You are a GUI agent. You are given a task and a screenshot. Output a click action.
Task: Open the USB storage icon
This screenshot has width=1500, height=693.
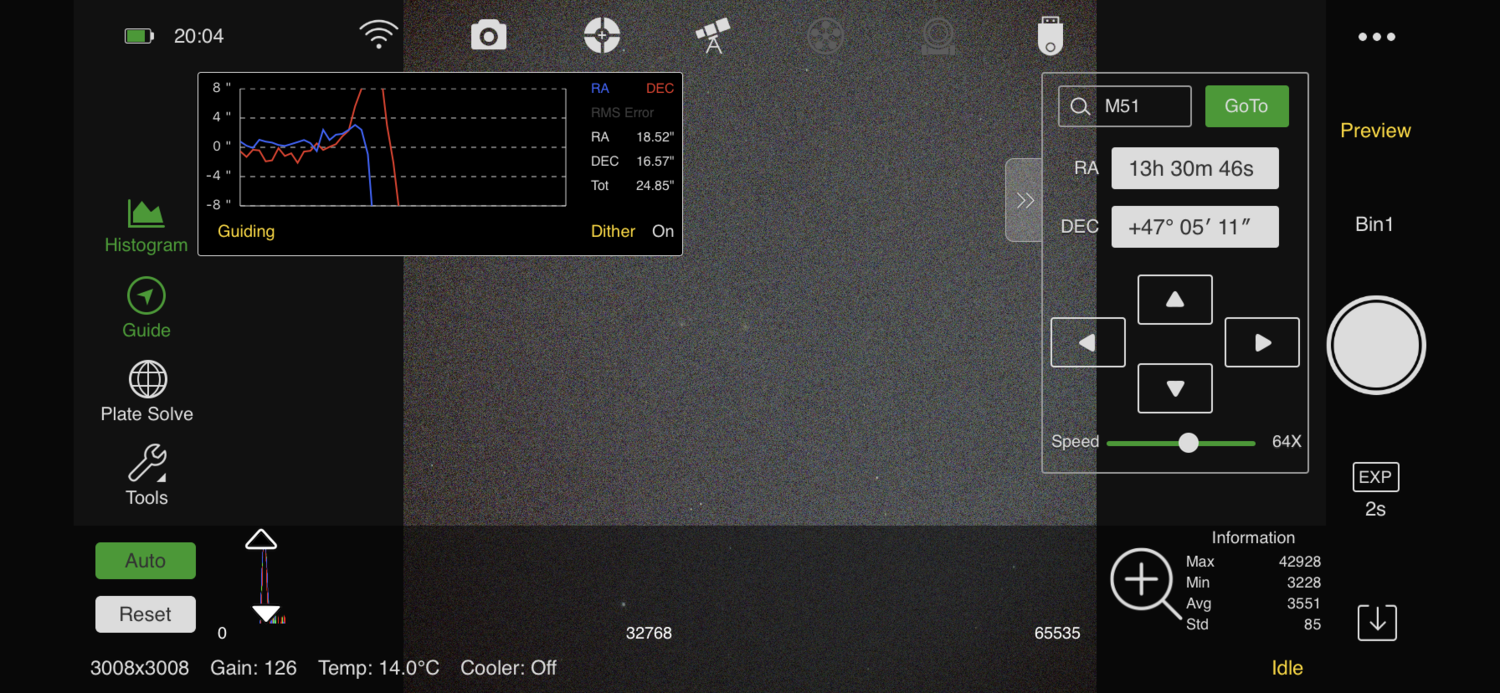pyautogui.click(x=1049, y=36)
